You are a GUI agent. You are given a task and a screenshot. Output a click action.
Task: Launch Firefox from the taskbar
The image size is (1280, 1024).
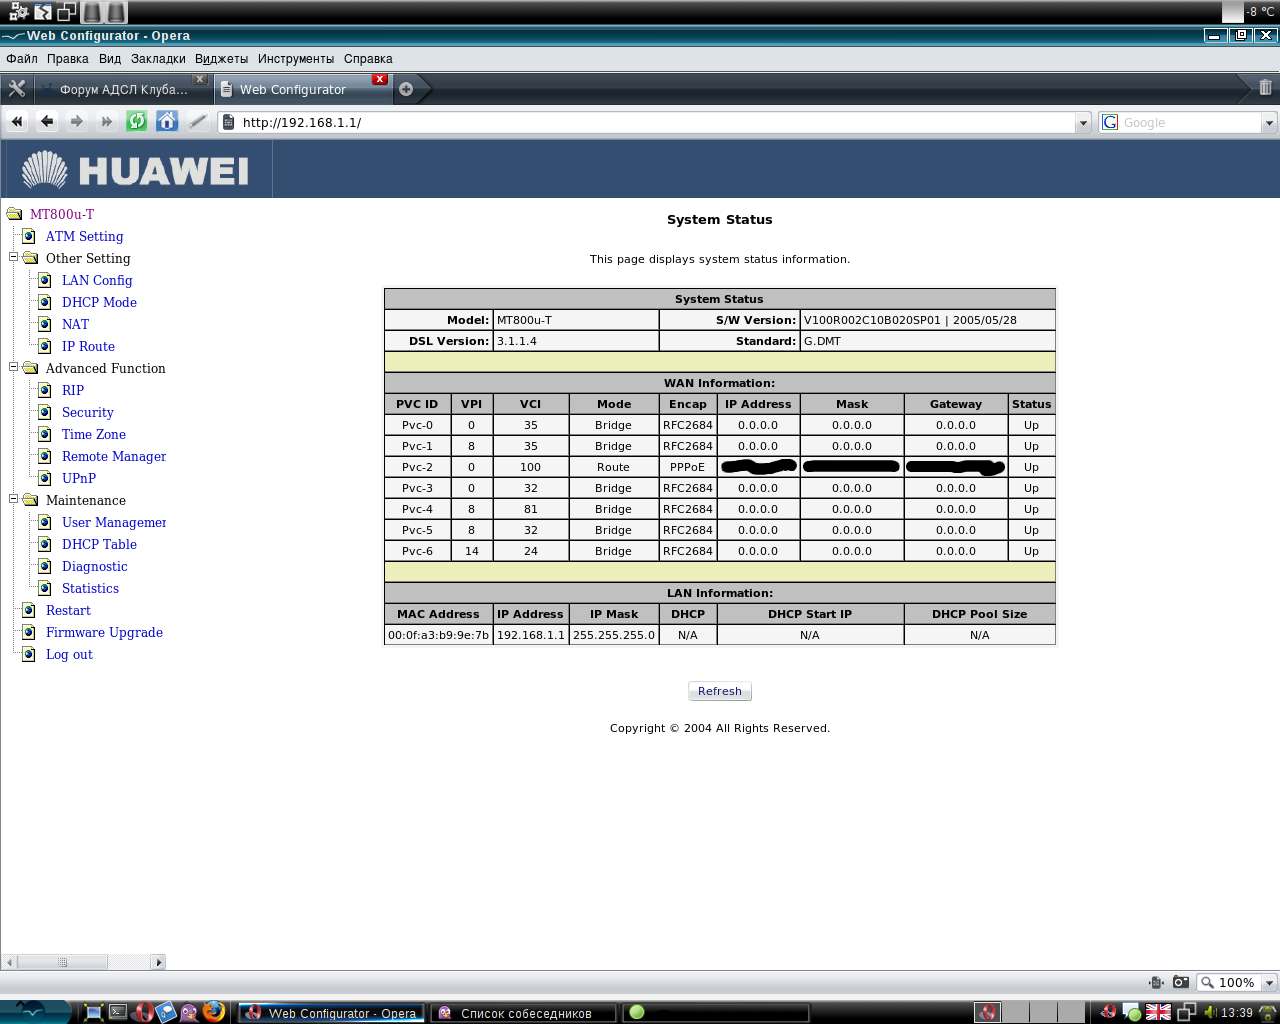click(213, 1012)
